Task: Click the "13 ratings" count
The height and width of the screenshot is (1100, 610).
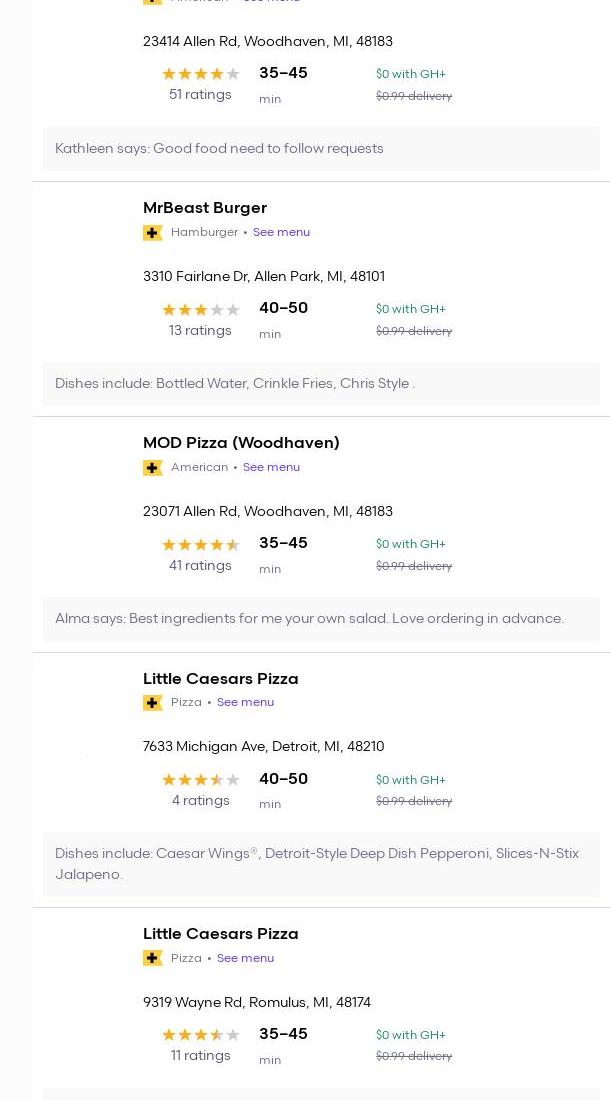Action: [200, 331]
